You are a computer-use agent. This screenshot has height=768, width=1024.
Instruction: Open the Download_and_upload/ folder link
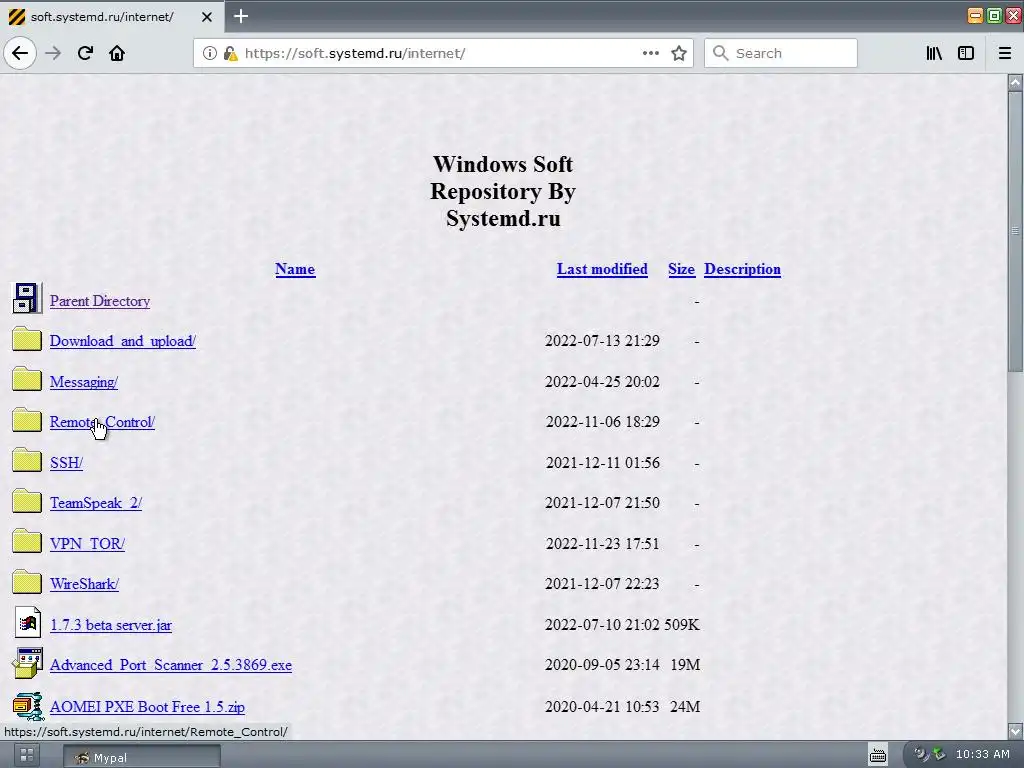(x=123, y=341)
